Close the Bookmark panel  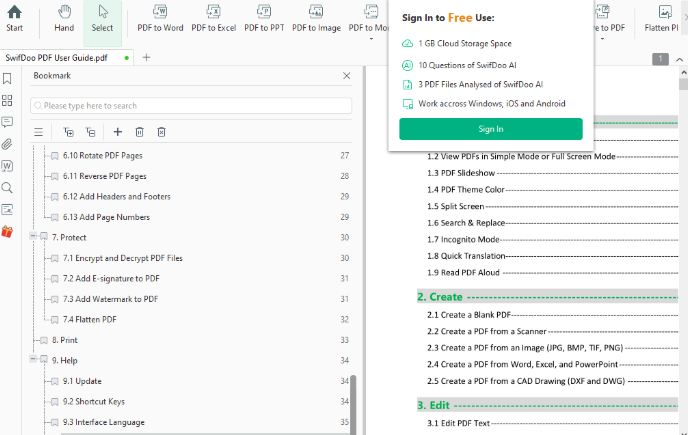pos(347,75)
